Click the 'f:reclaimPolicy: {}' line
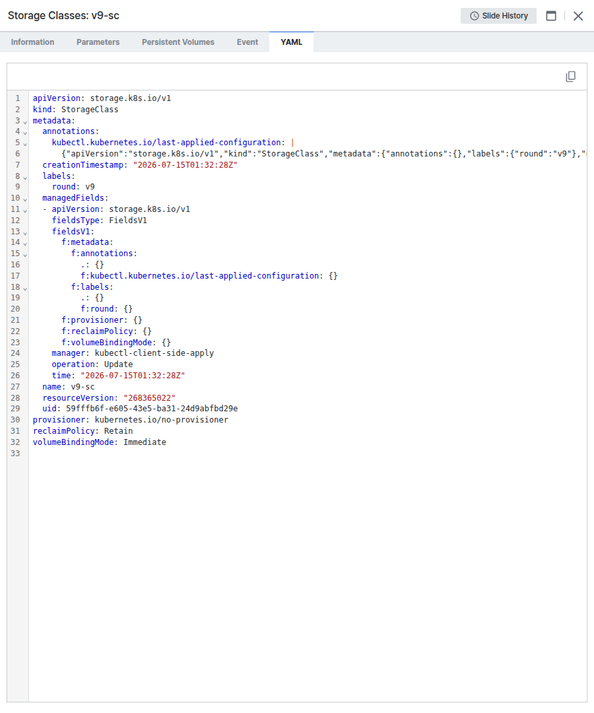 [106, 331]
